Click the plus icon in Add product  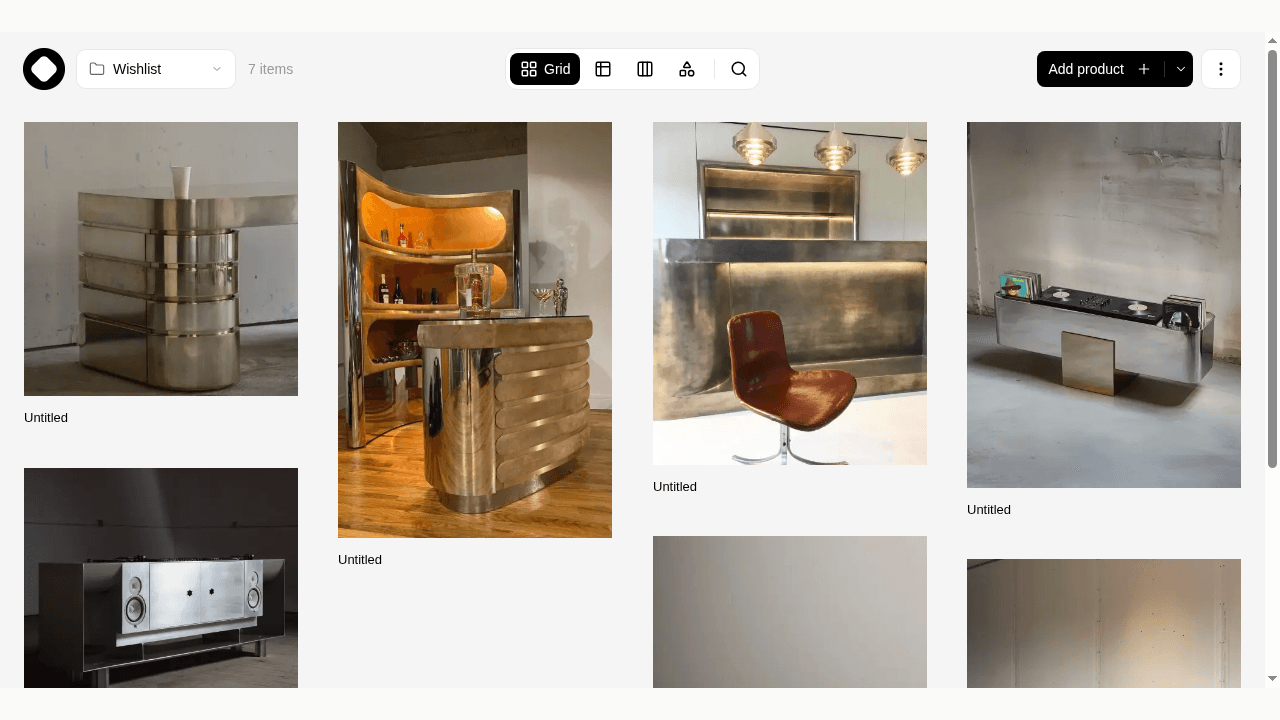coord(1144,69)
